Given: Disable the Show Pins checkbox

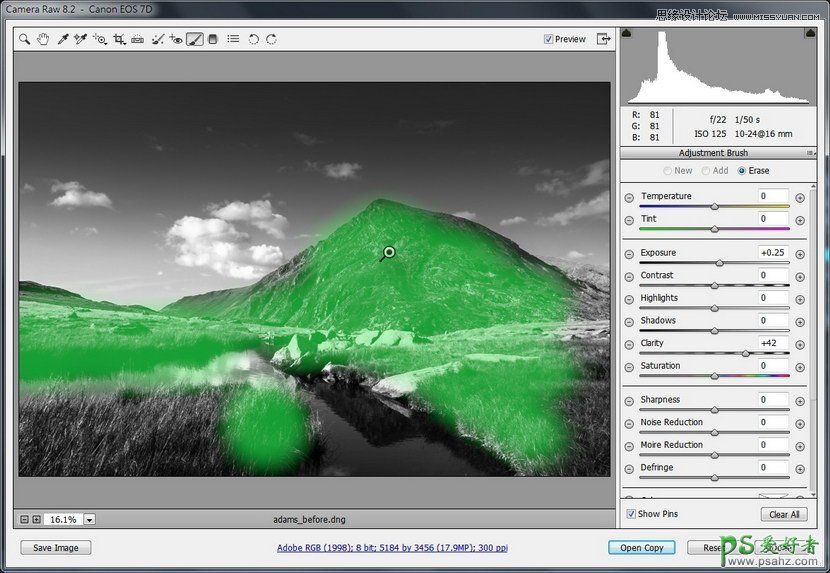Looking at the screenshot, I should 630,514.
